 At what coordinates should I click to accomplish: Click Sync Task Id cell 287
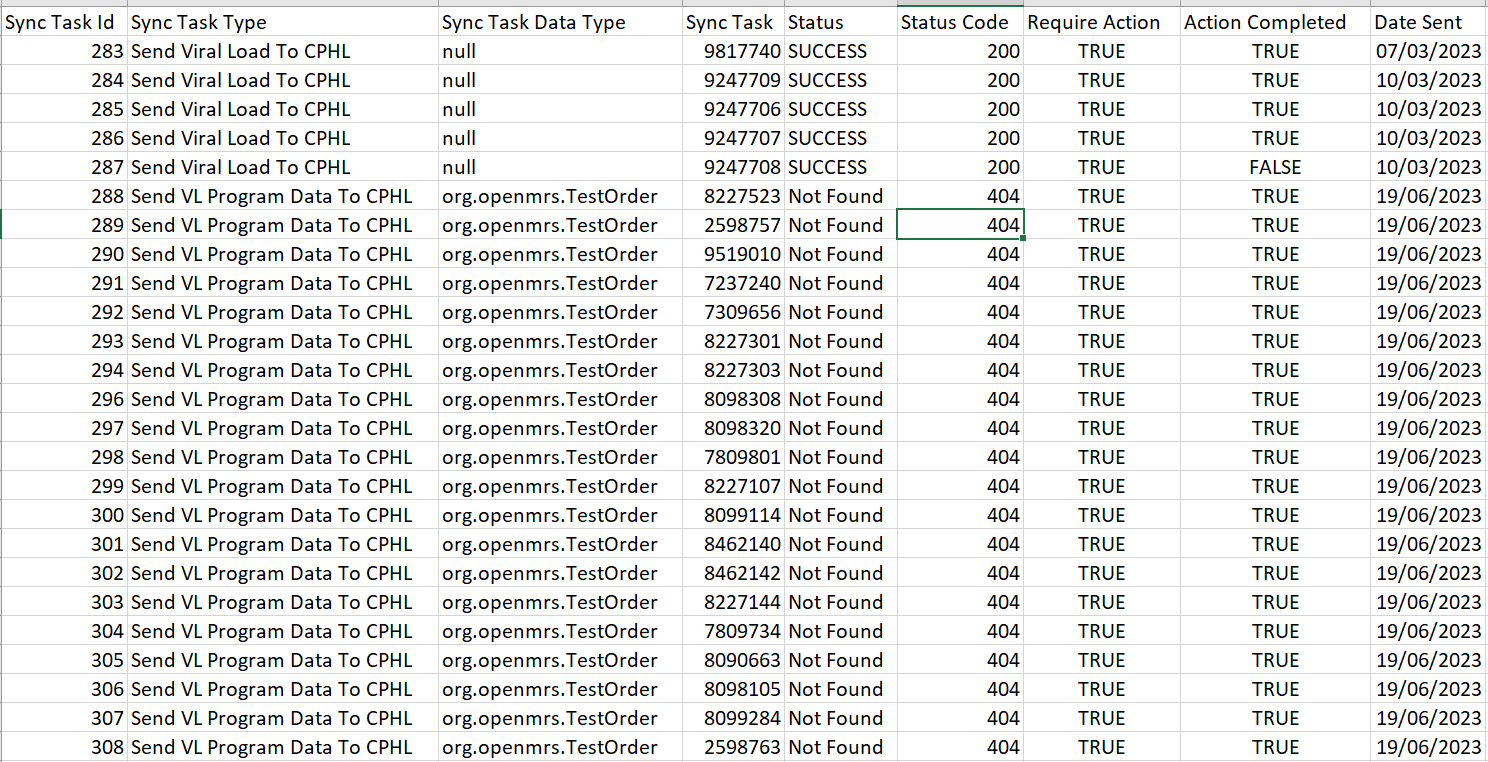63,167
